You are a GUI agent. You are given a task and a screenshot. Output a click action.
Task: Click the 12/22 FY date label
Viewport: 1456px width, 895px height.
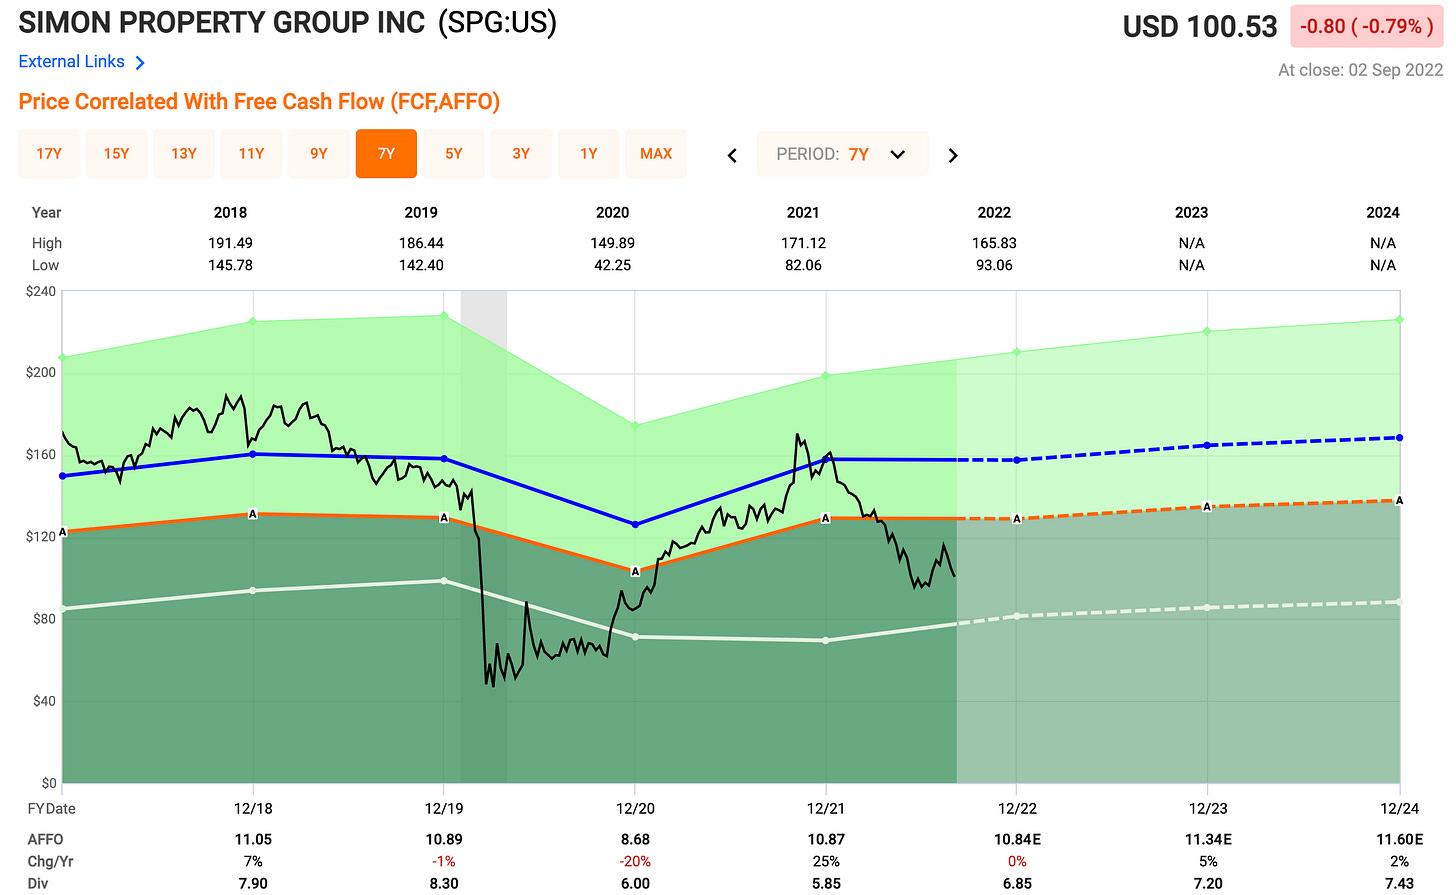[1017, 808]
